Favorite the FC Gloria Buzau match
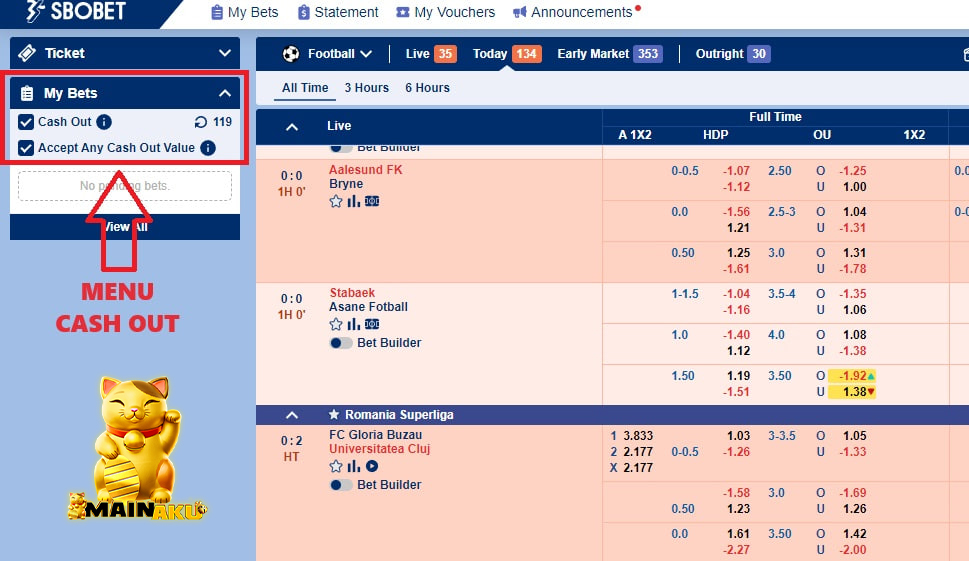This screenshot has height=561, width=969. click(336, 466)
